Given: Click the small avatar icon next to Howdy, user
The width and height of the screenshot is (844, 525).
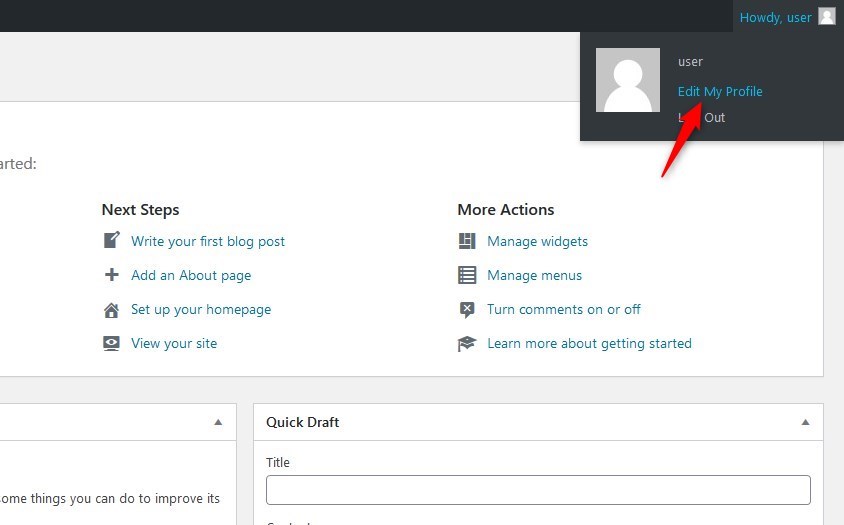Looking at the screenshot, I should 826,16.
